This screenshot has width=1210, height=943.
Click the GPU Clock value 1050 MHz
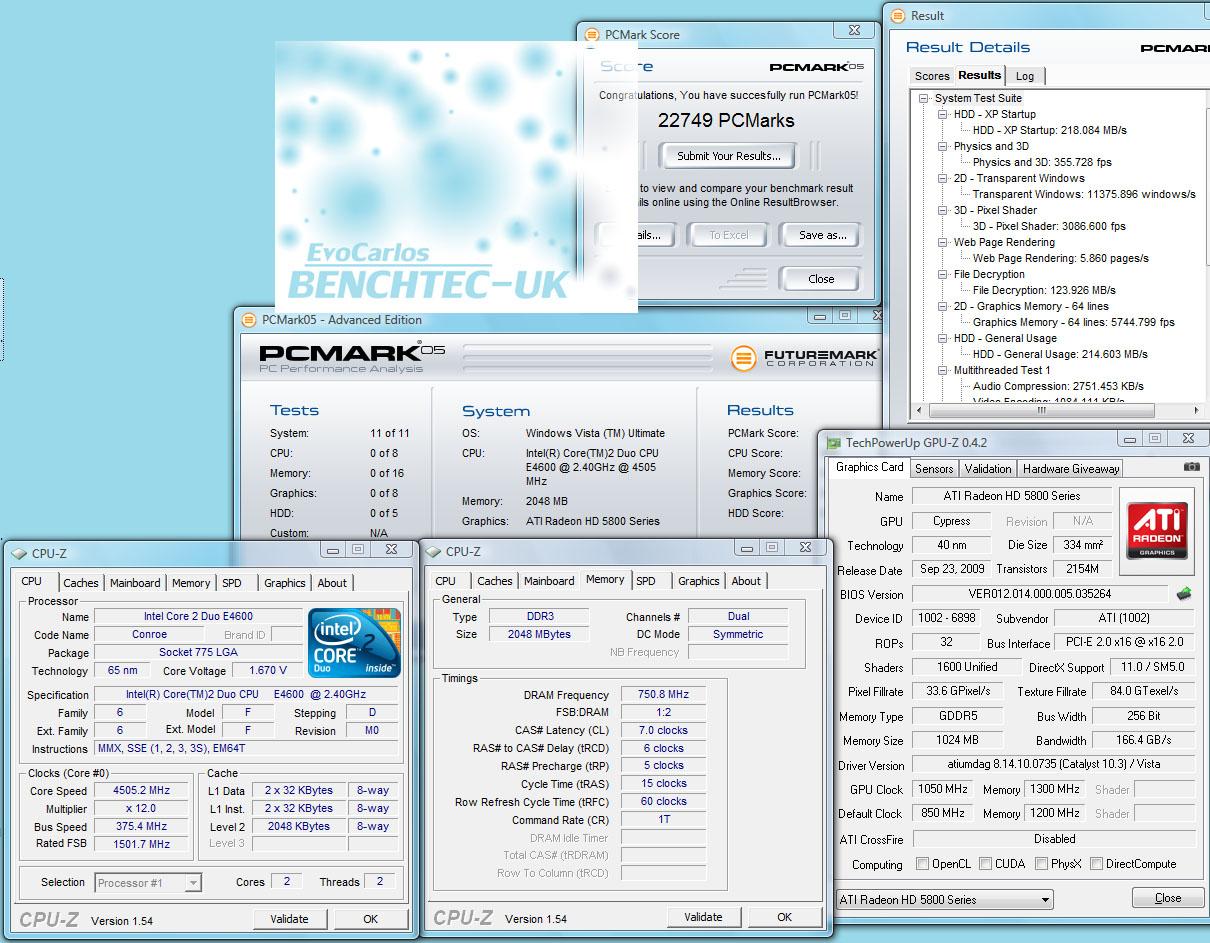[943, 790]
